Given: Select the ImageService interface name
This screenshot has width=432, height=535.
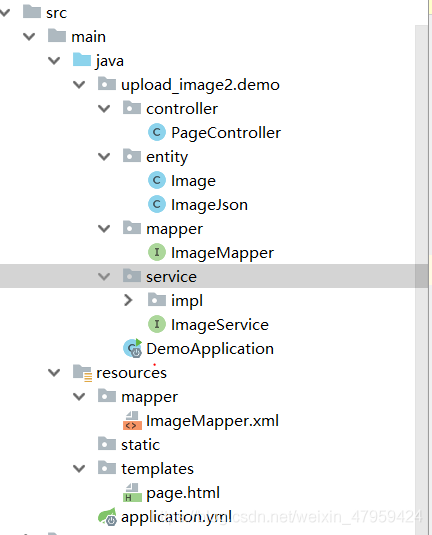Looking at the screenshot, I should tap(220, 324).
